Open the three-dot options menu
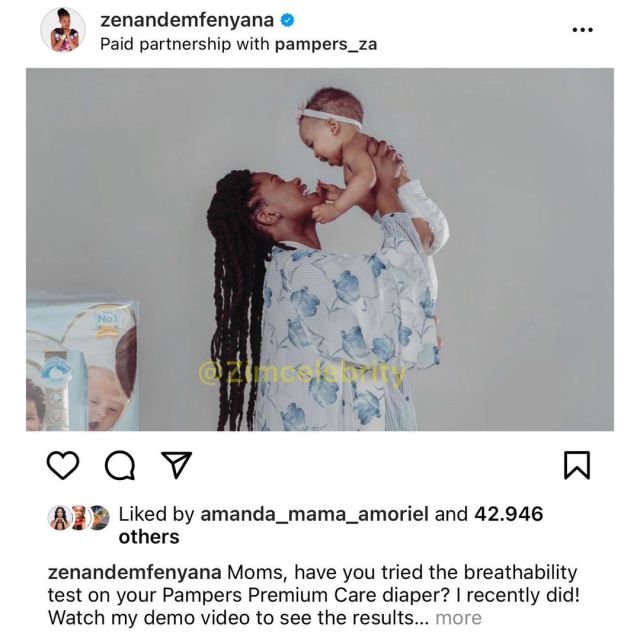640x640 pixels. 582,29
